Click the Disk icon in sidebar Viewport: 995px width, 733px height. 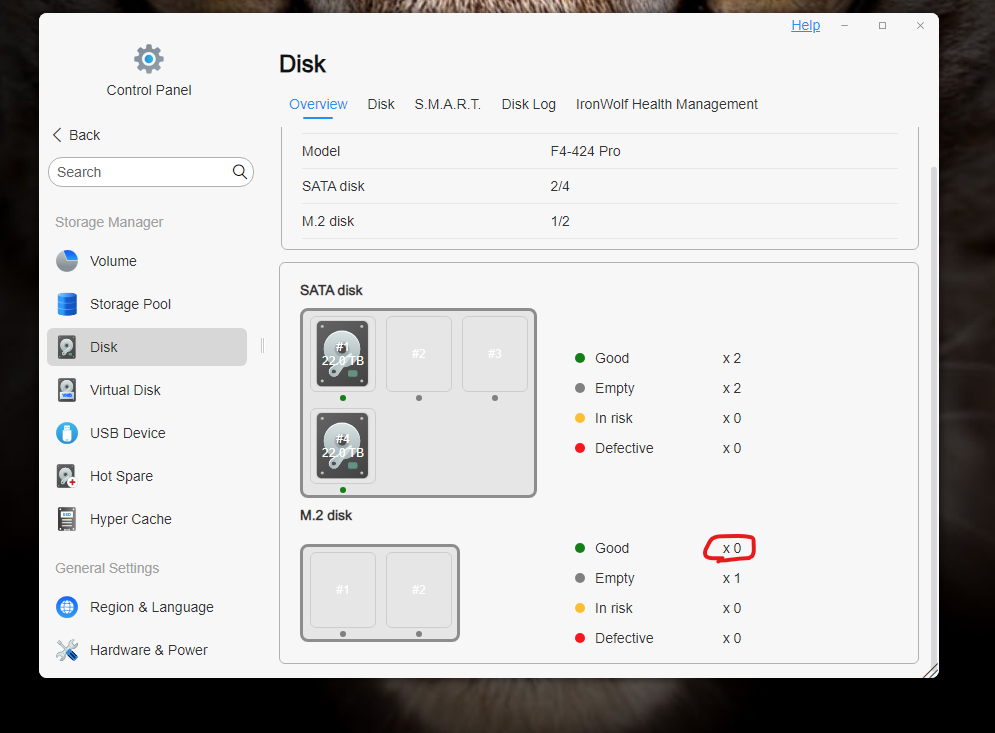67,347
